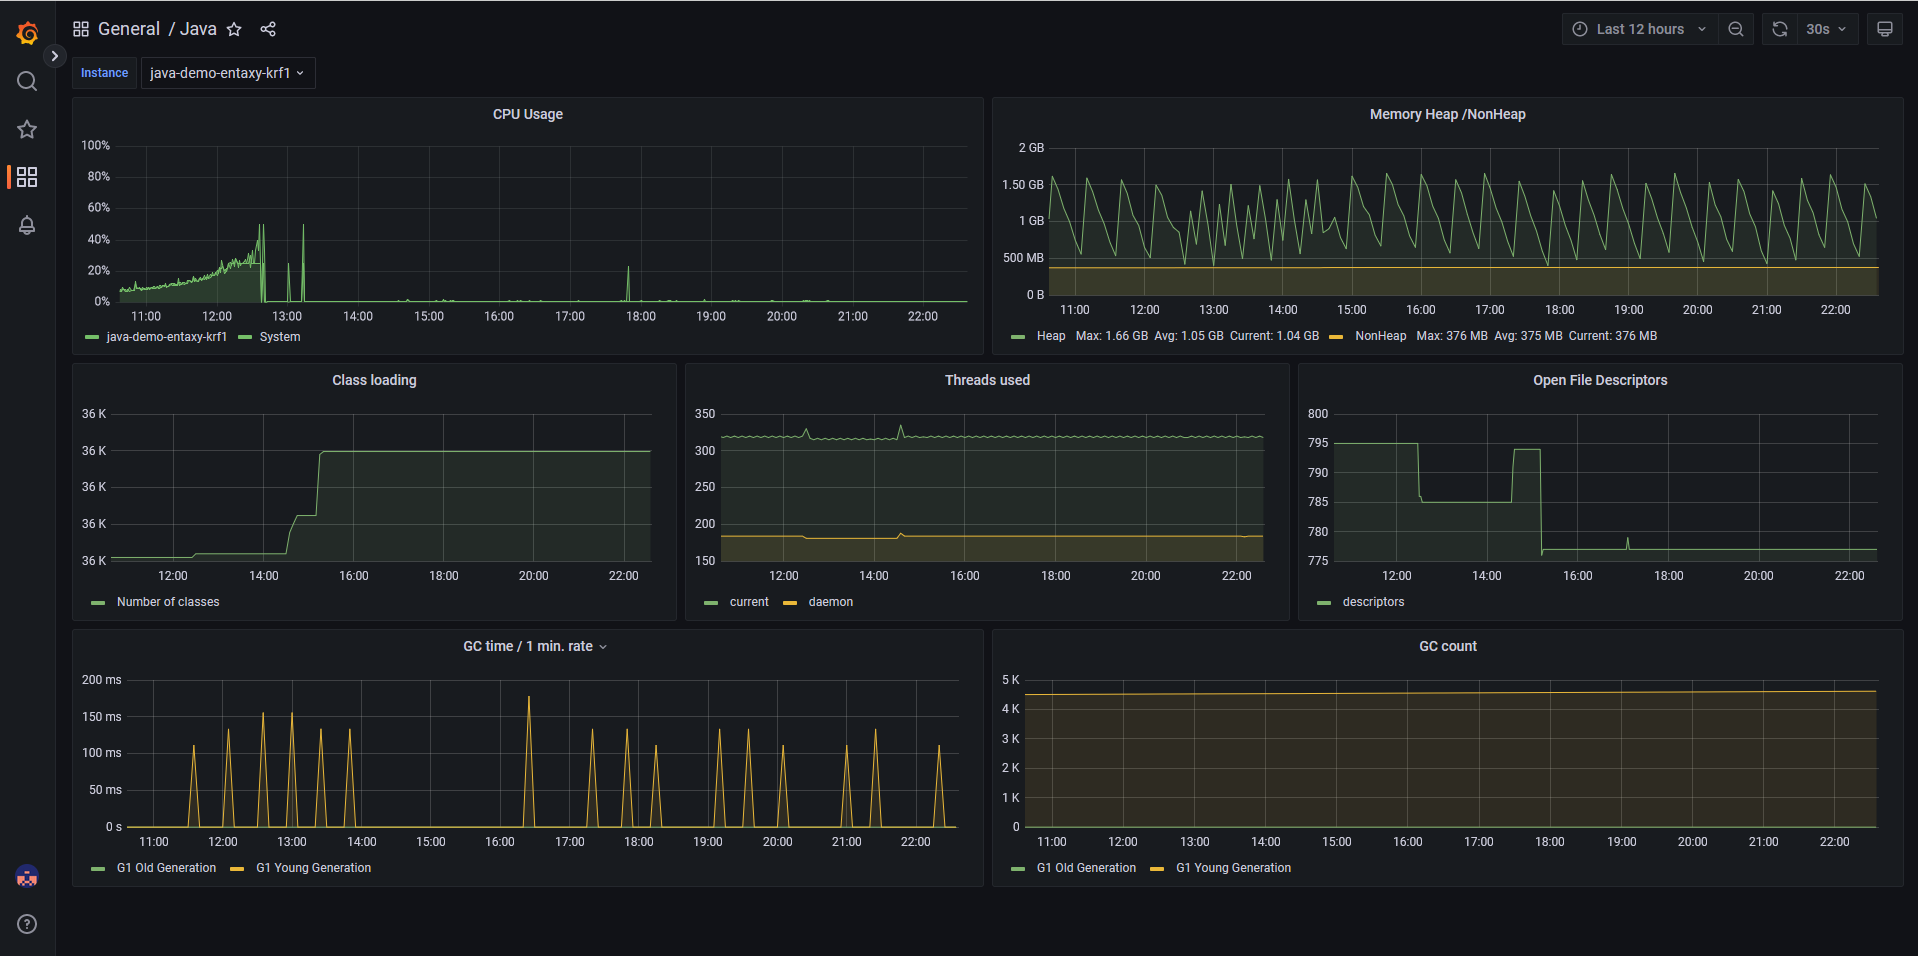This screenshot has width=1918, height=956.
Task: Refresh the dashboard now
Action: [x=1780, y=29]
